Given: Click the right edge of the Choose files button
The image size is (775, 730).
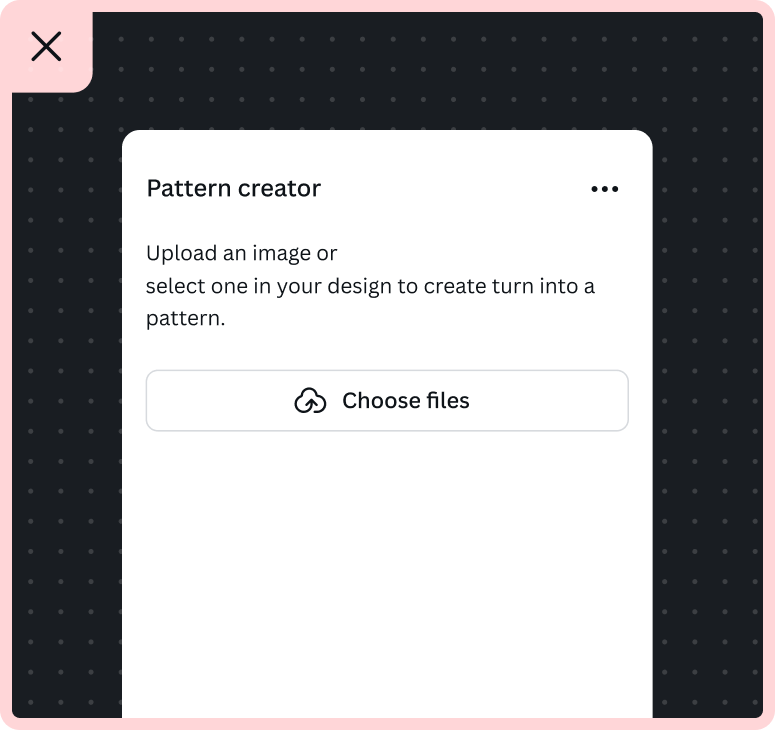Looking at the screenshot, I should coord(627,400).
